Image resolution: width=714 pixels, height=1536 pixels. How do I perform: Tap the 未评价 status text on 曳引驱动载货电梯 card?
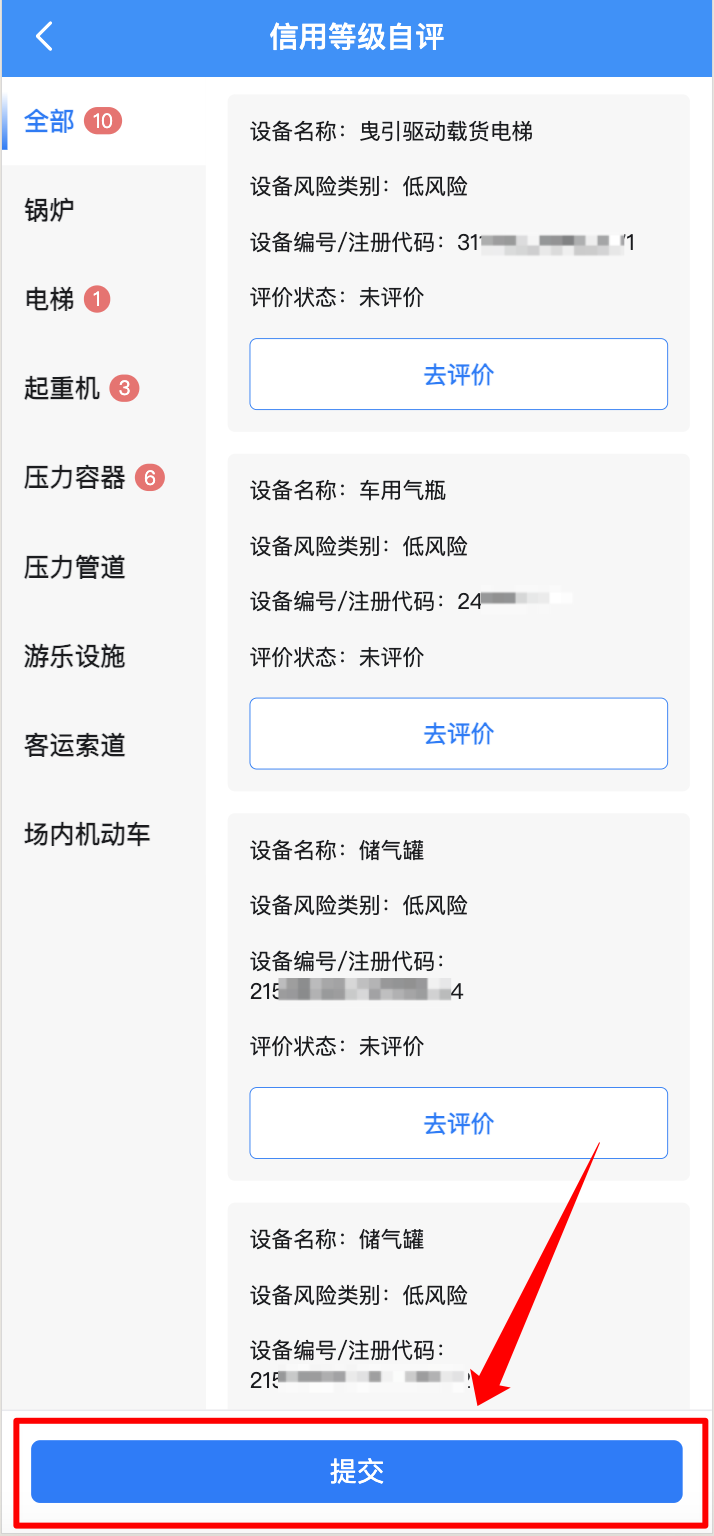point(391,295)
